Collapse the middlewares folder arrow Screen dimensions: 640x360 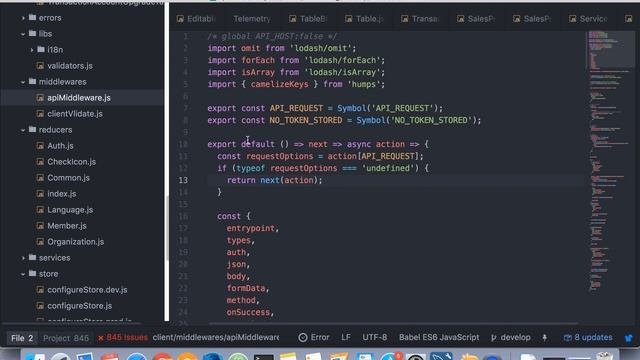(x=23, y=82)
